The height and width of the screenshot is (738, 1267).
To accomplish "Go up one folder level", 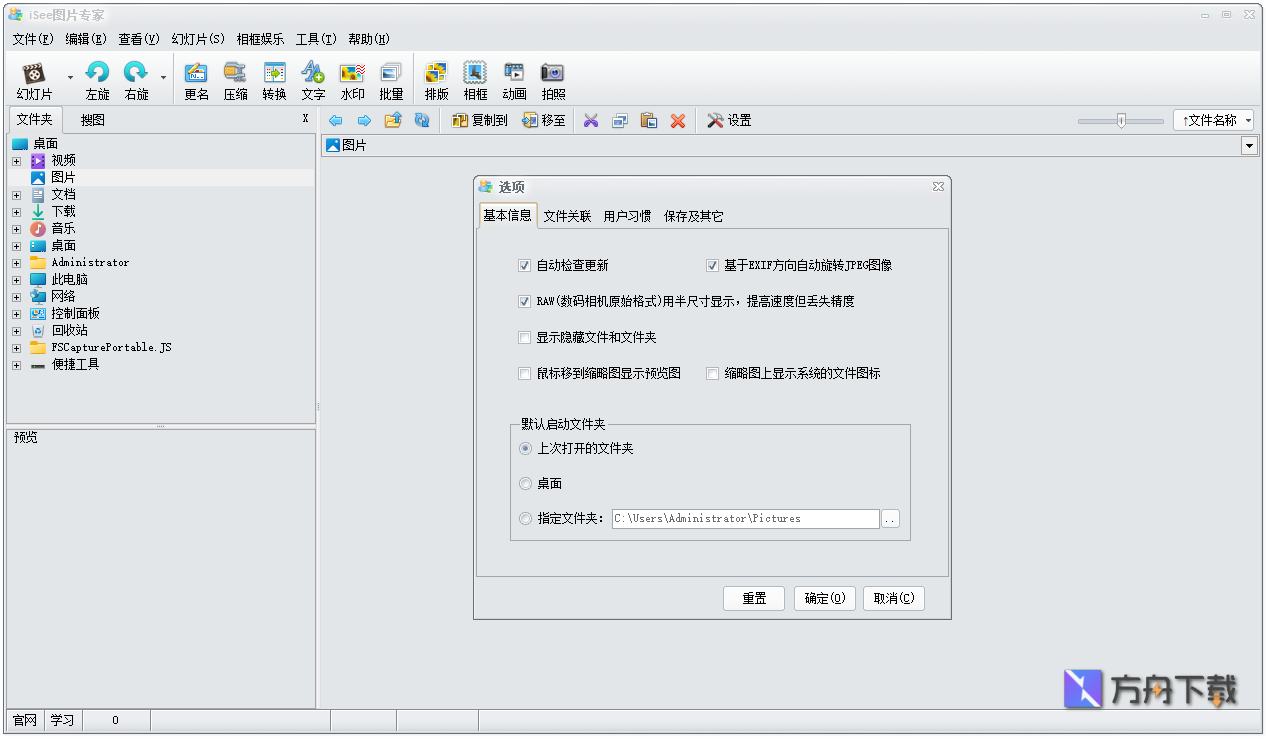I will click(393, 120).
